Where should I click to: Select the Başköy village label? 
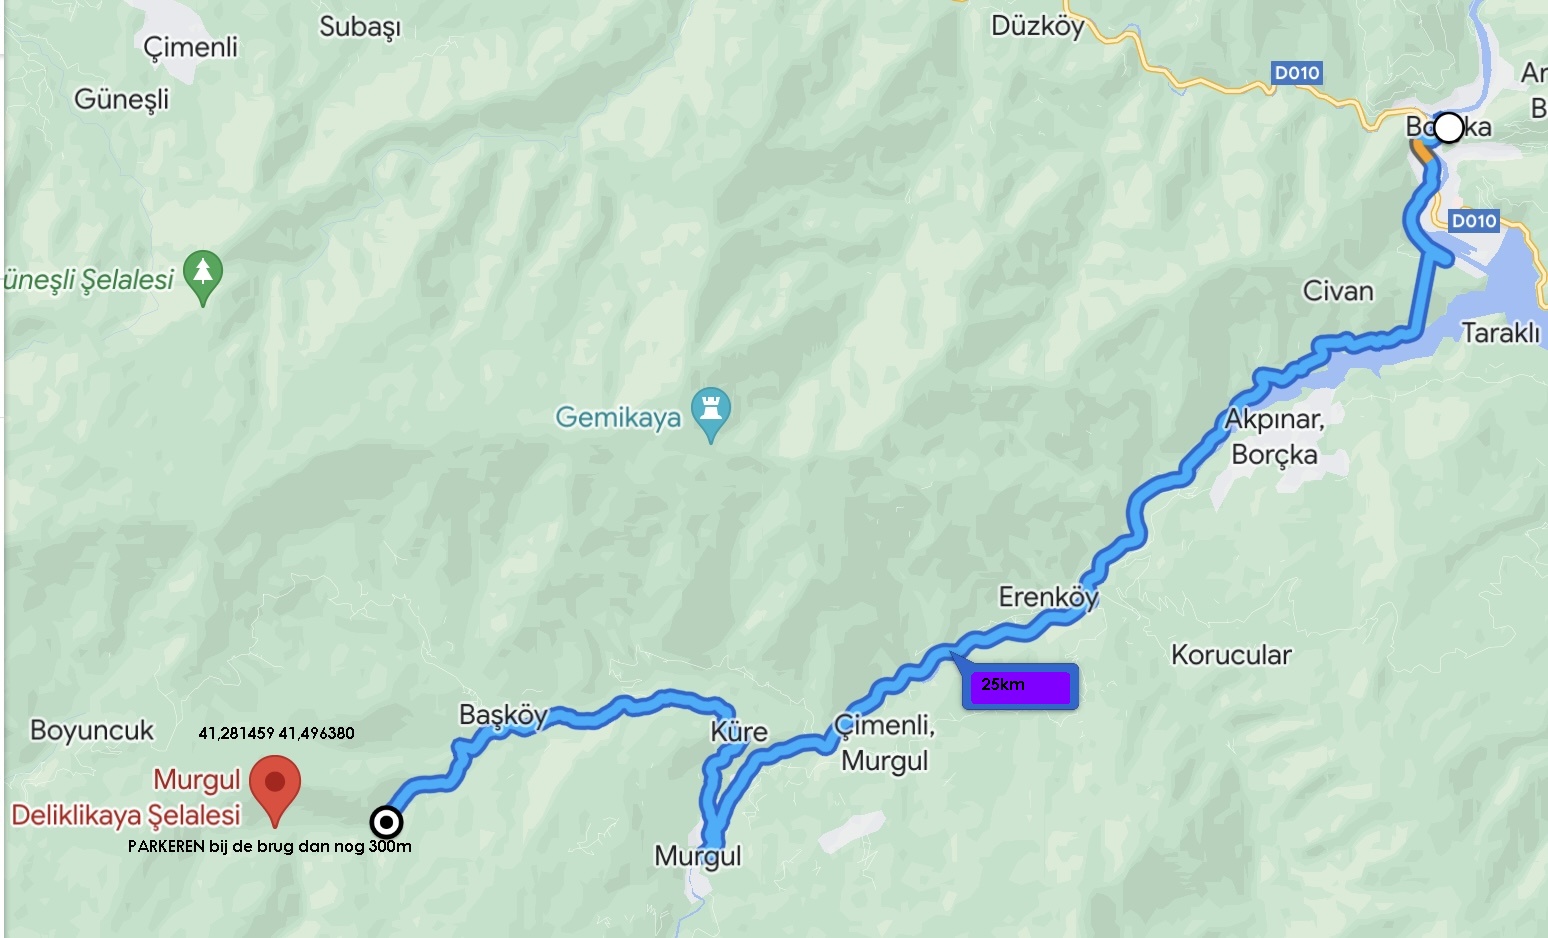[x=503, y=715]
